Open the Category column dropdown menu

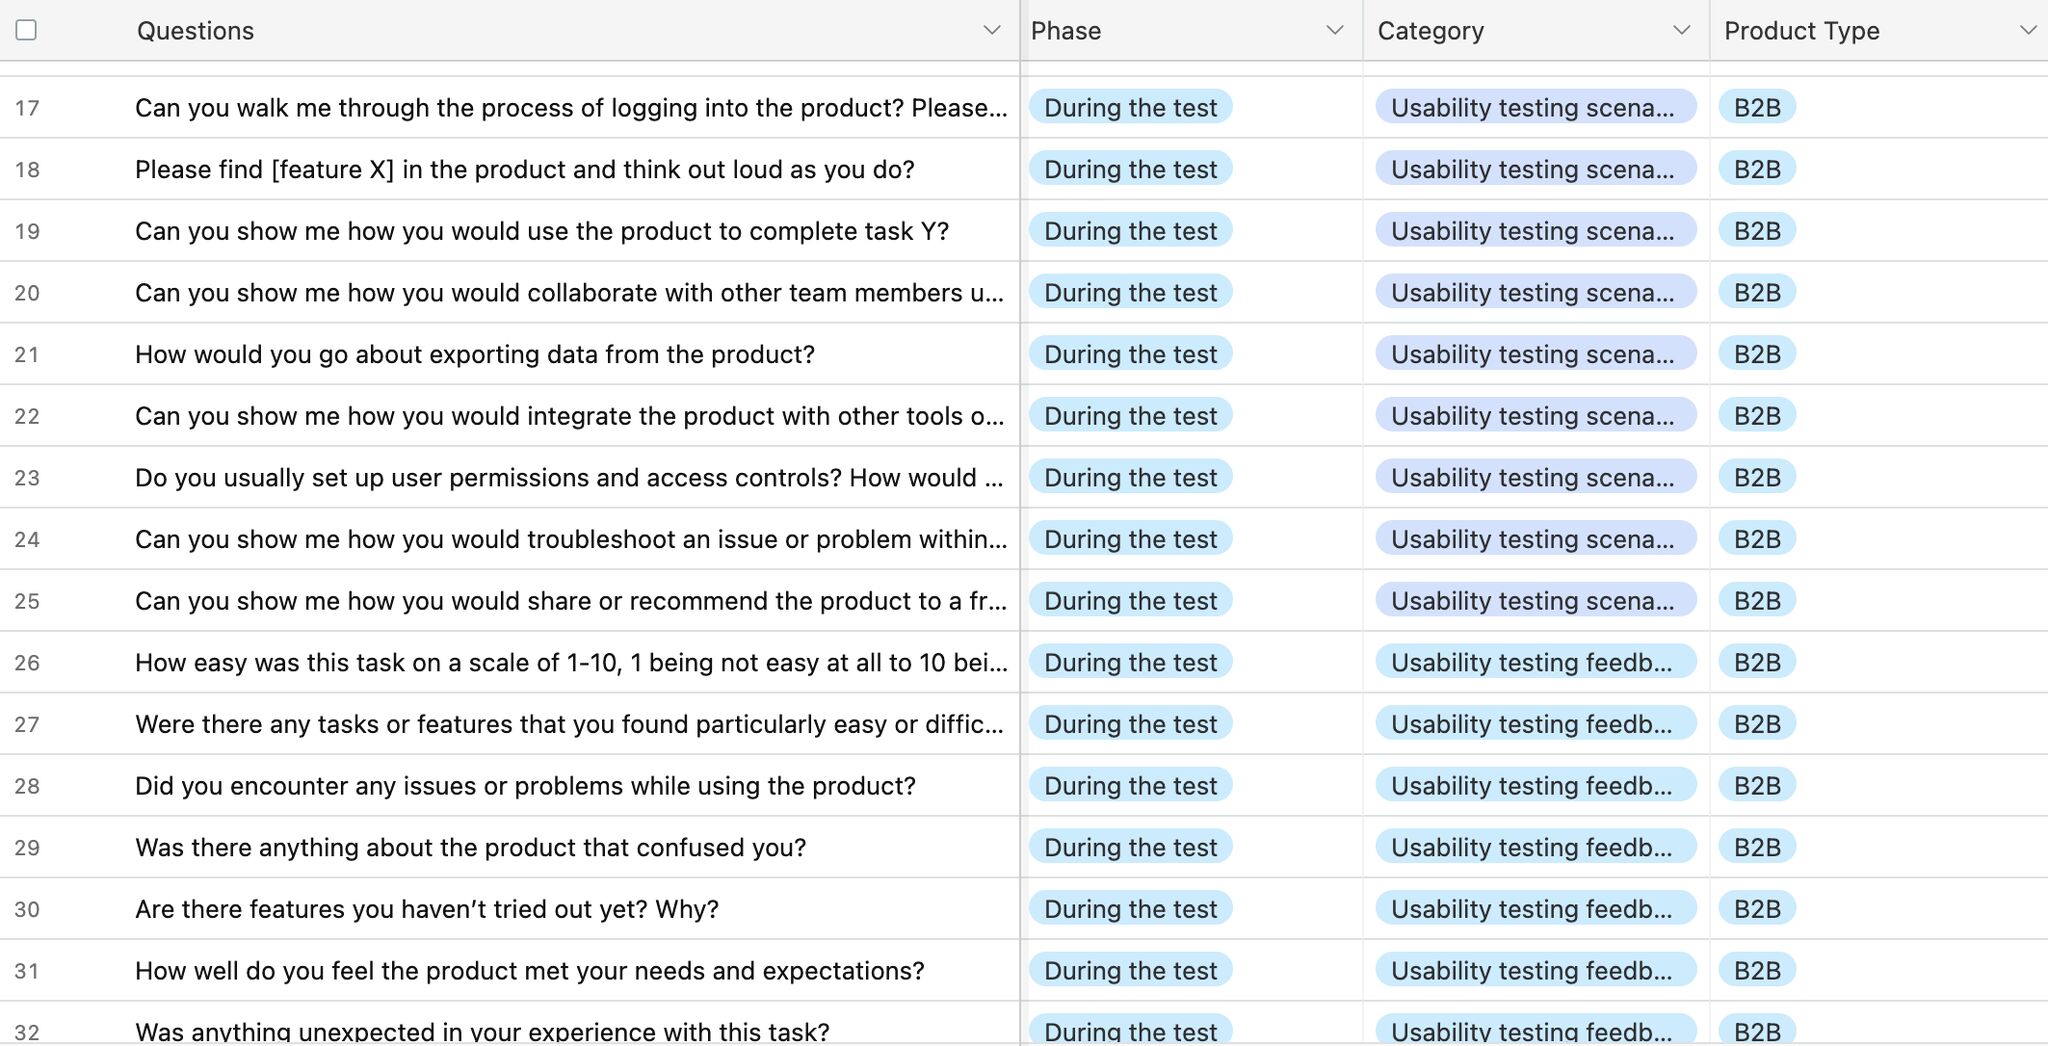[1681, 30]
